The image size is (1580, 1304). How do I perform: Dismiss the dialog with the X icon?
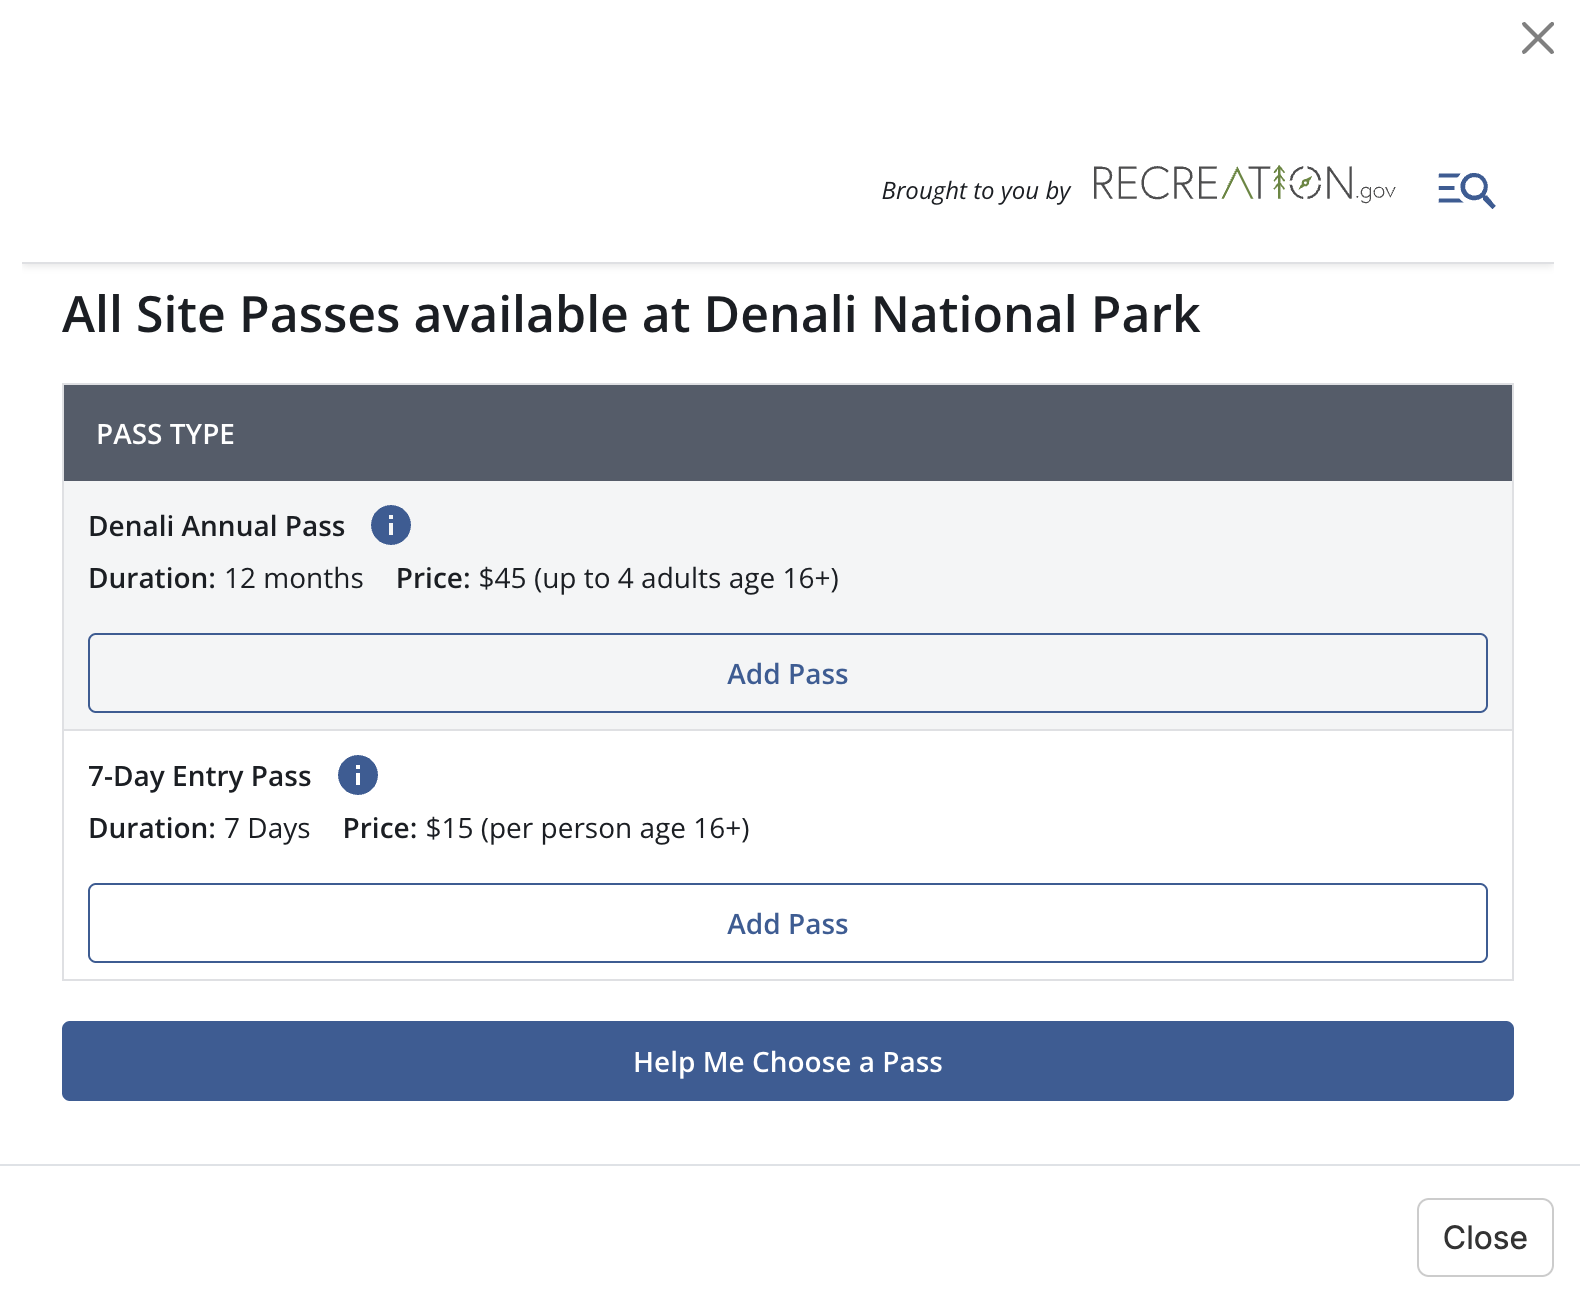(1537, 38)
